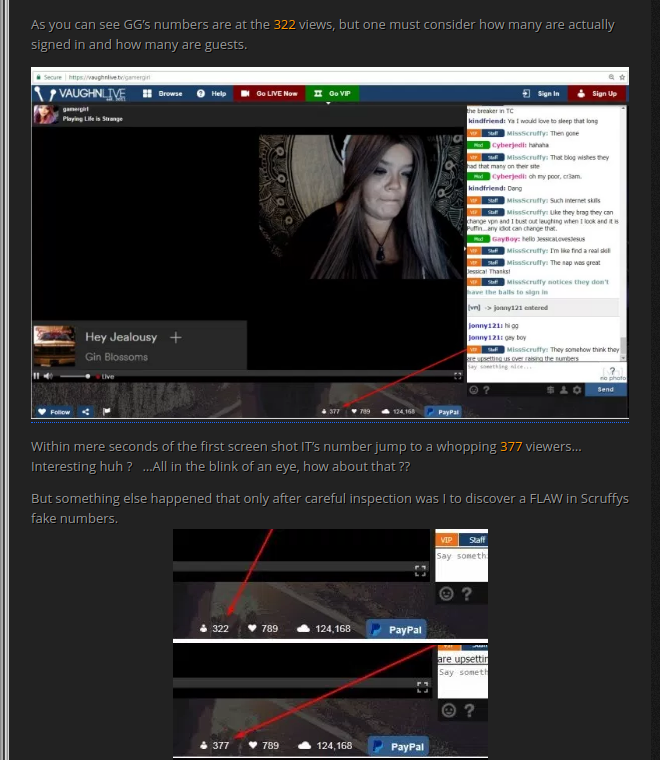This screenshot has height=760, width=660.
Task: Click the Follow heart button
Action: [54, 412]
